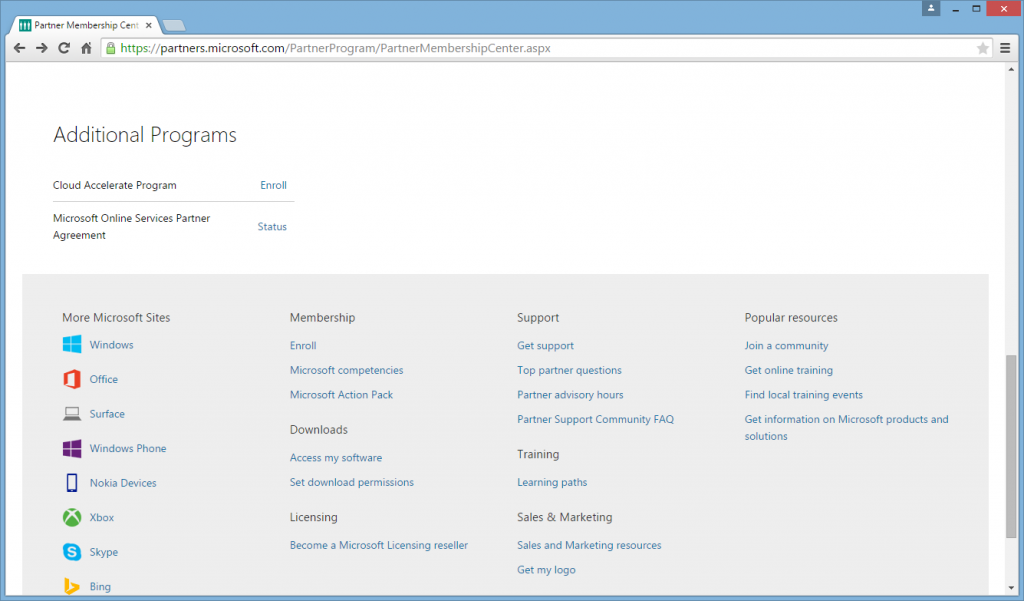The width and height of the screenshot is (1024, 601).
Task: Click the Skype logo icon
Action: tap(72, 552)
